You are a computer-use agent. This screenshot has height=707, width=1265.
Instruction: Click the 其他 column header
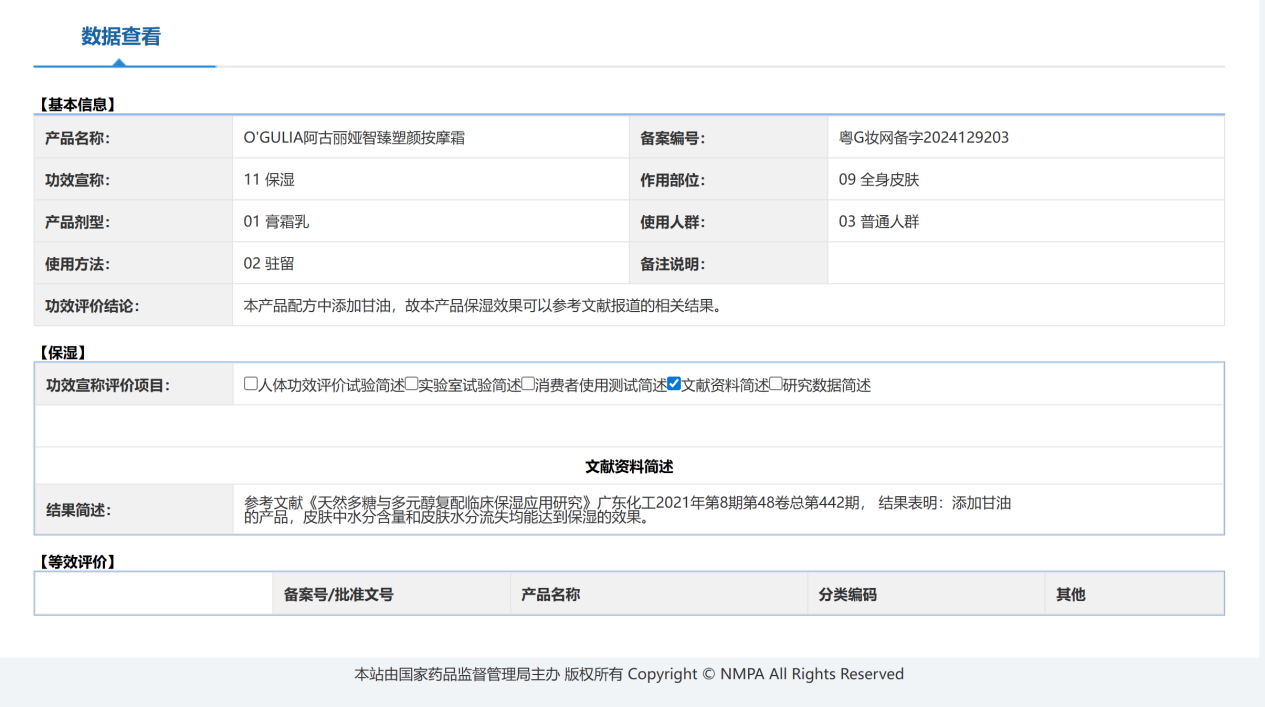click(x=1070, y=594)
